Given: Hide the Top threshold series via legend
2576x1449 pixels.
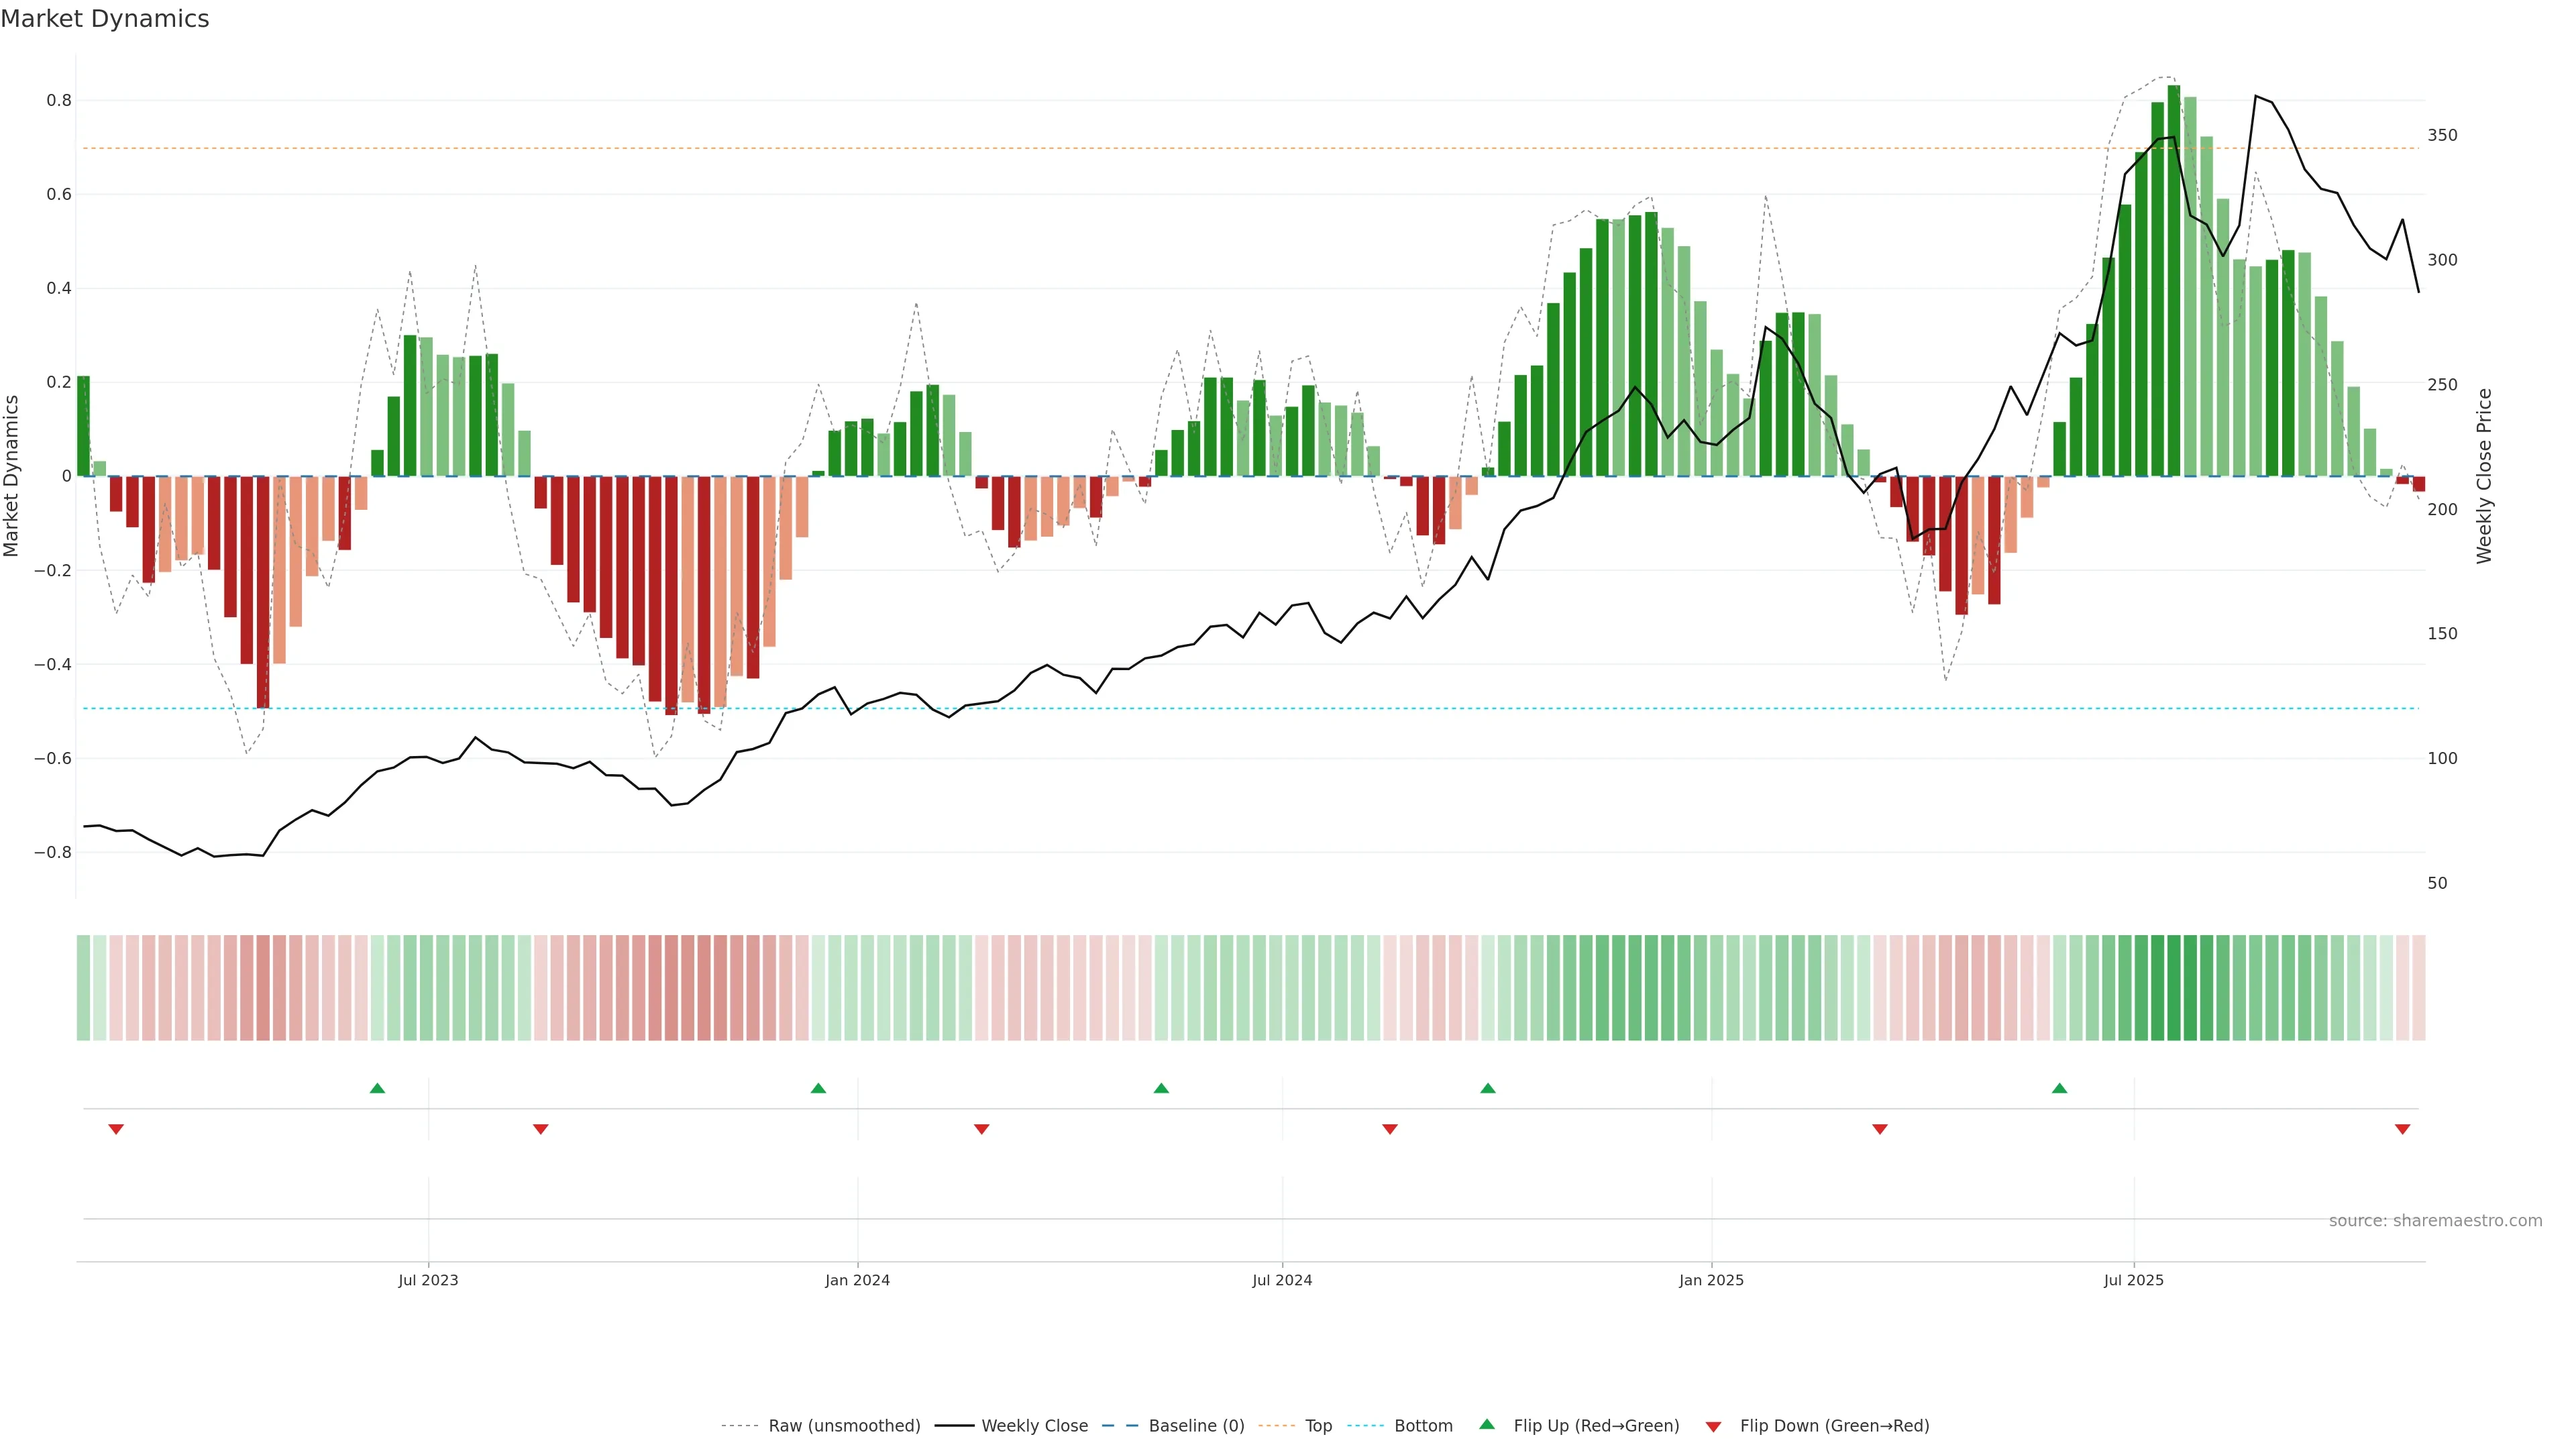Looking at the screenshot, I should [x=1318, y=1426].
